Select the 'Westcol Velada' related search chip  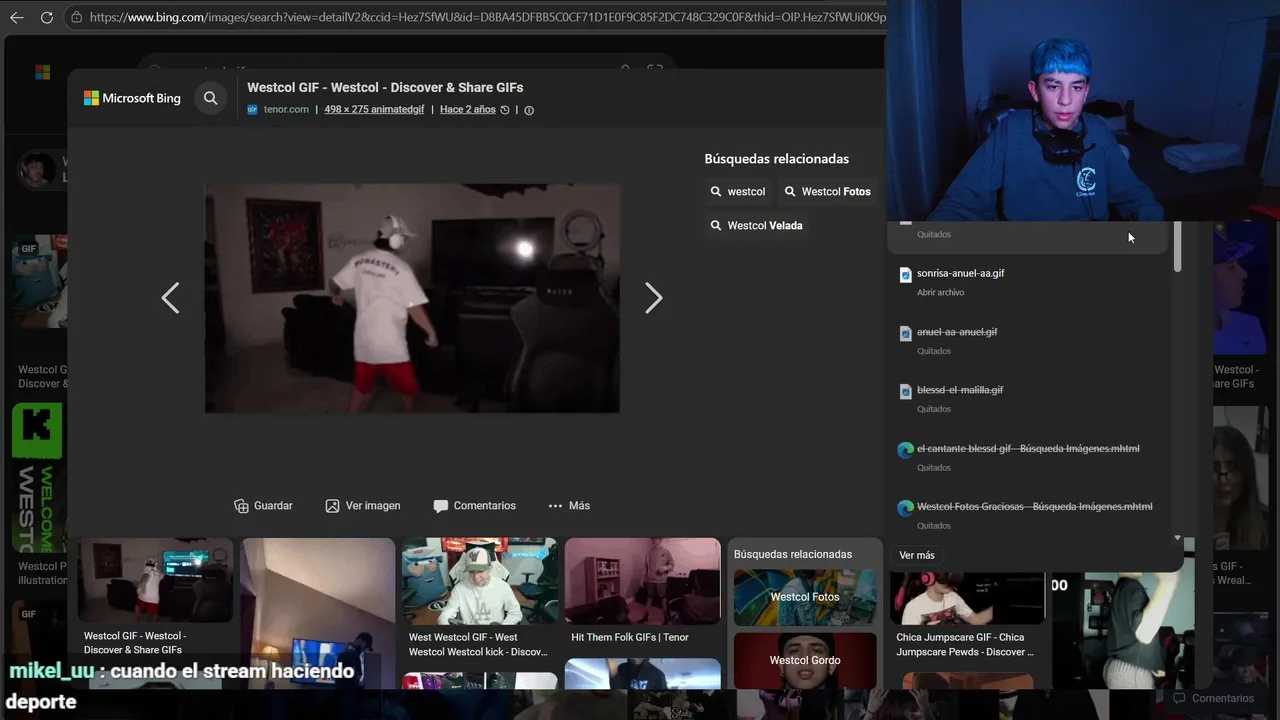click(x=756, y=225)
